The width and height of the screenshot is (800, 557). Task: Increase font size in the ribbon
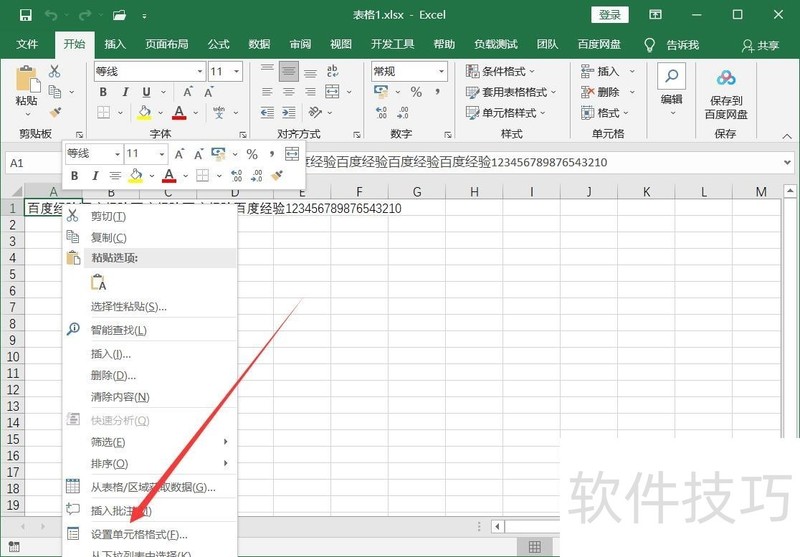point(188,92)
